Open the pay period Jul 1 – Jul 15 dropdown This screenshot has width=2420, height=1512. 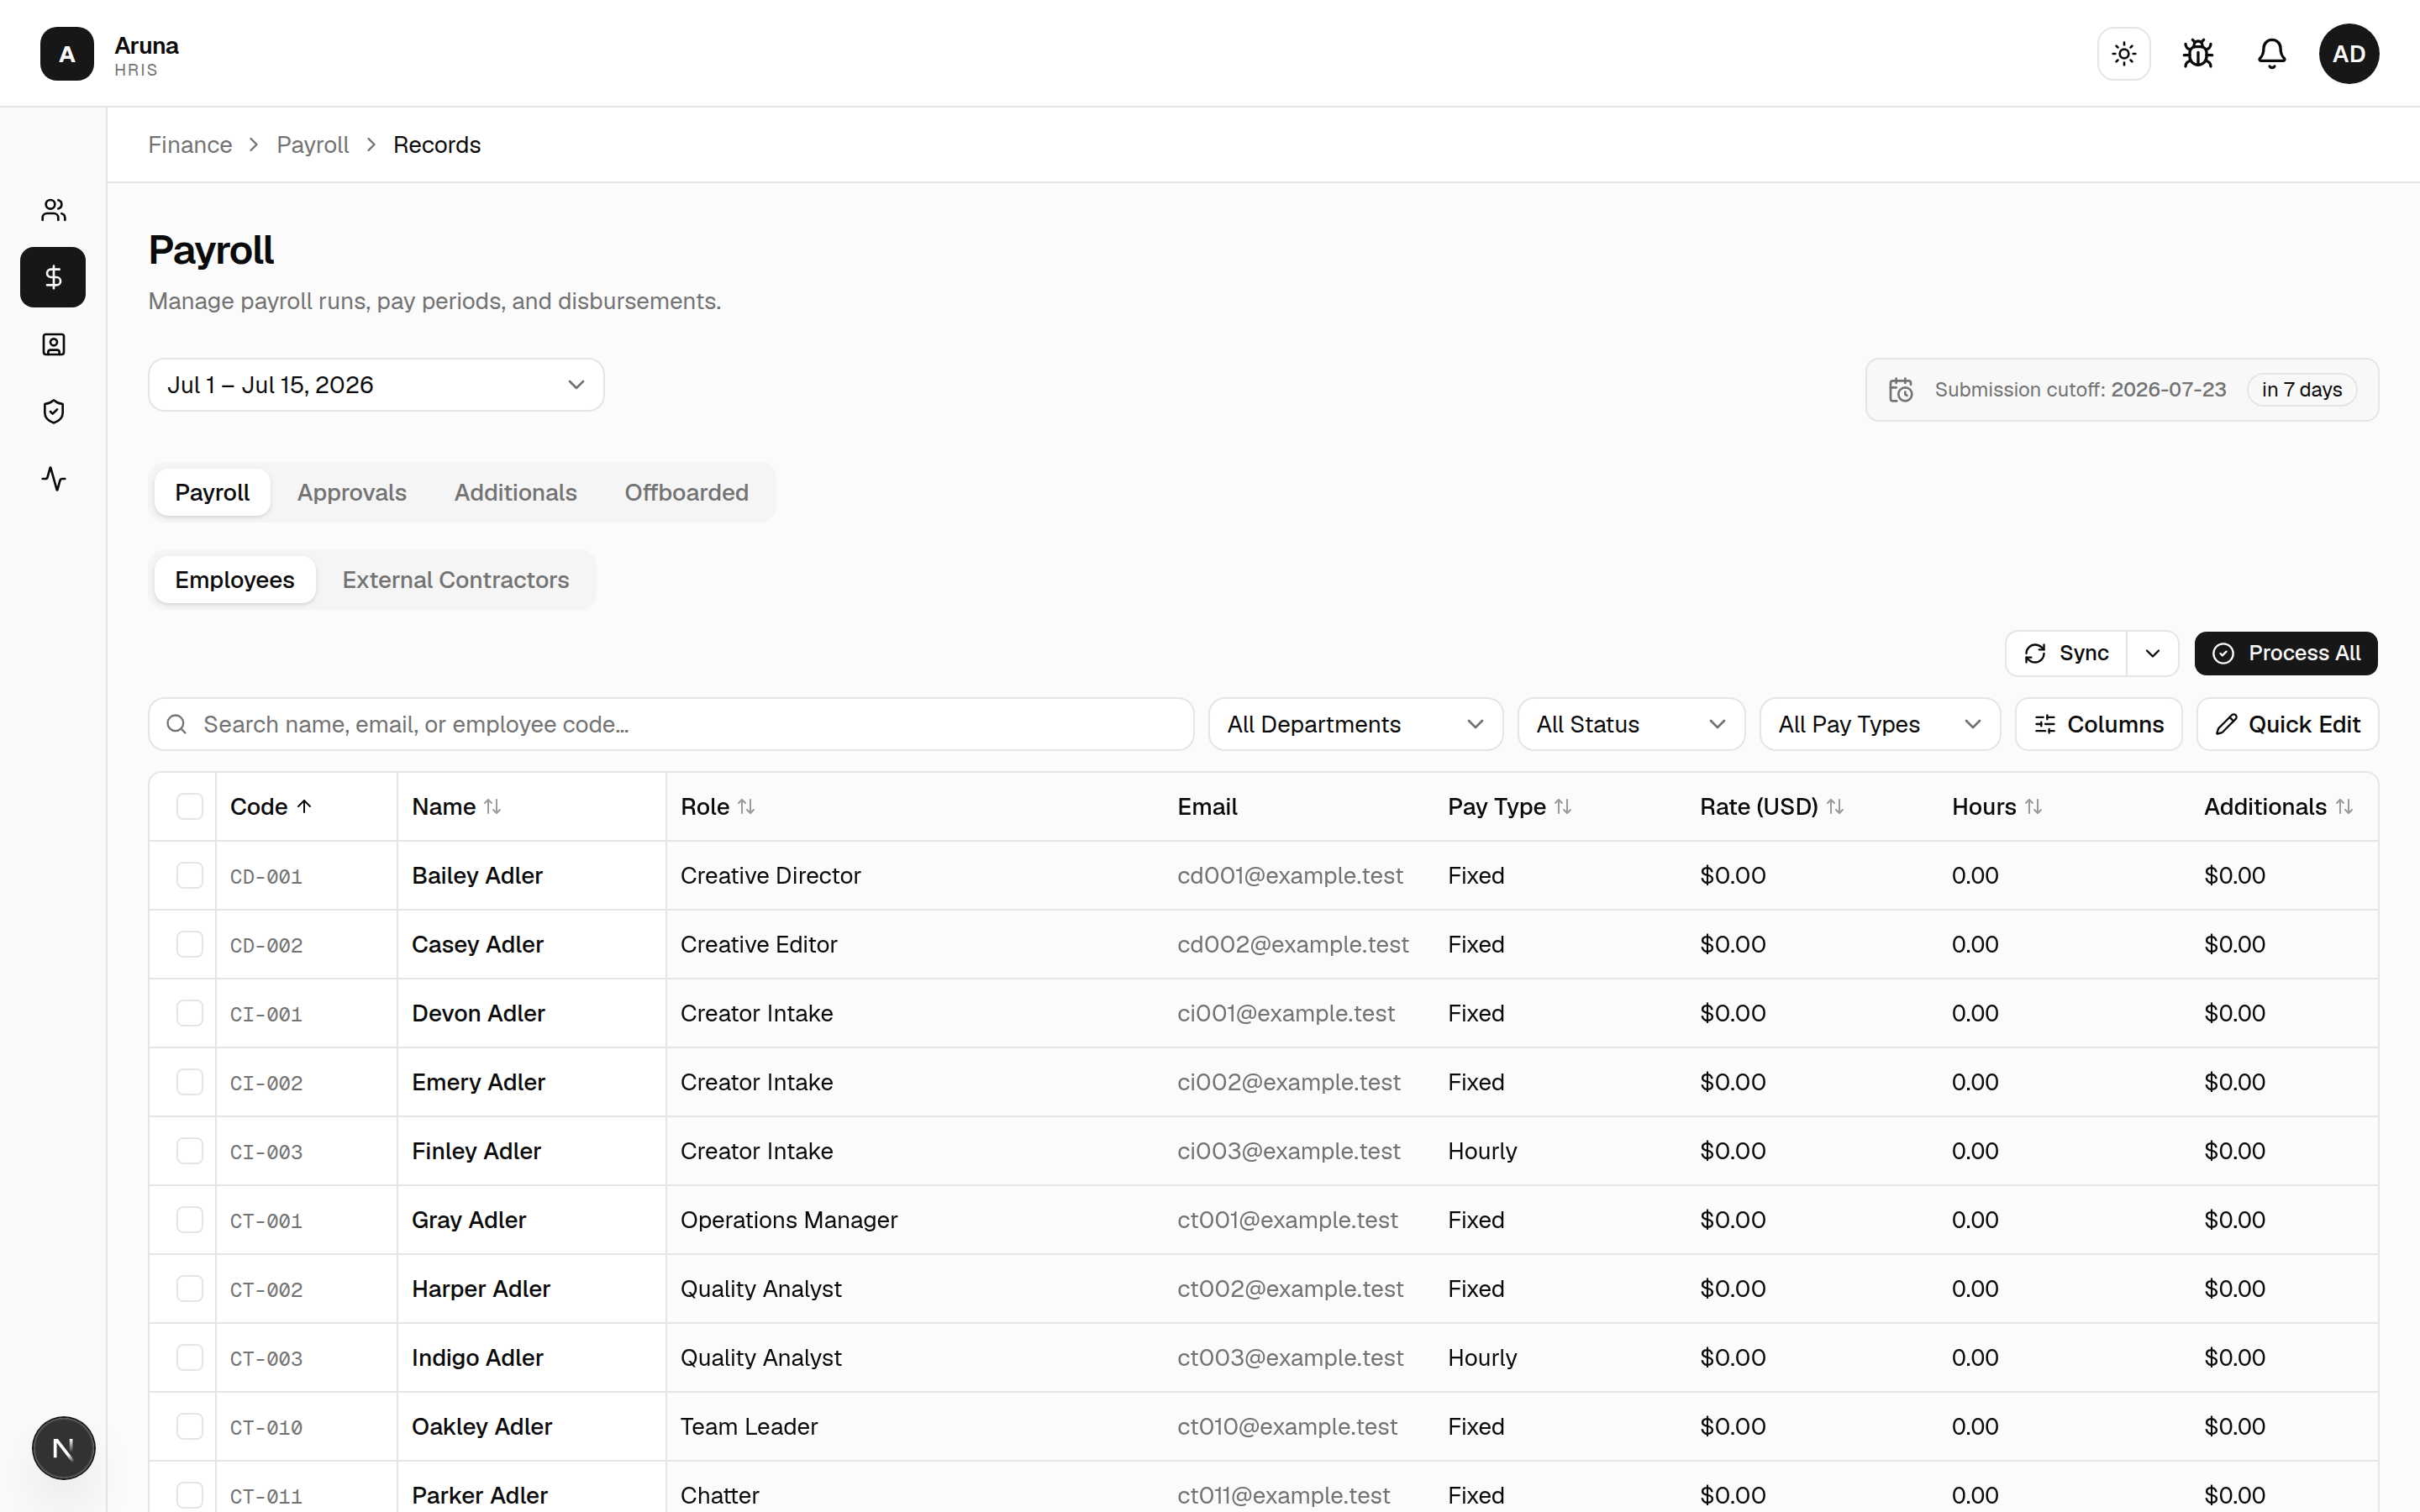pyautogui.click(x=376, y=385)
